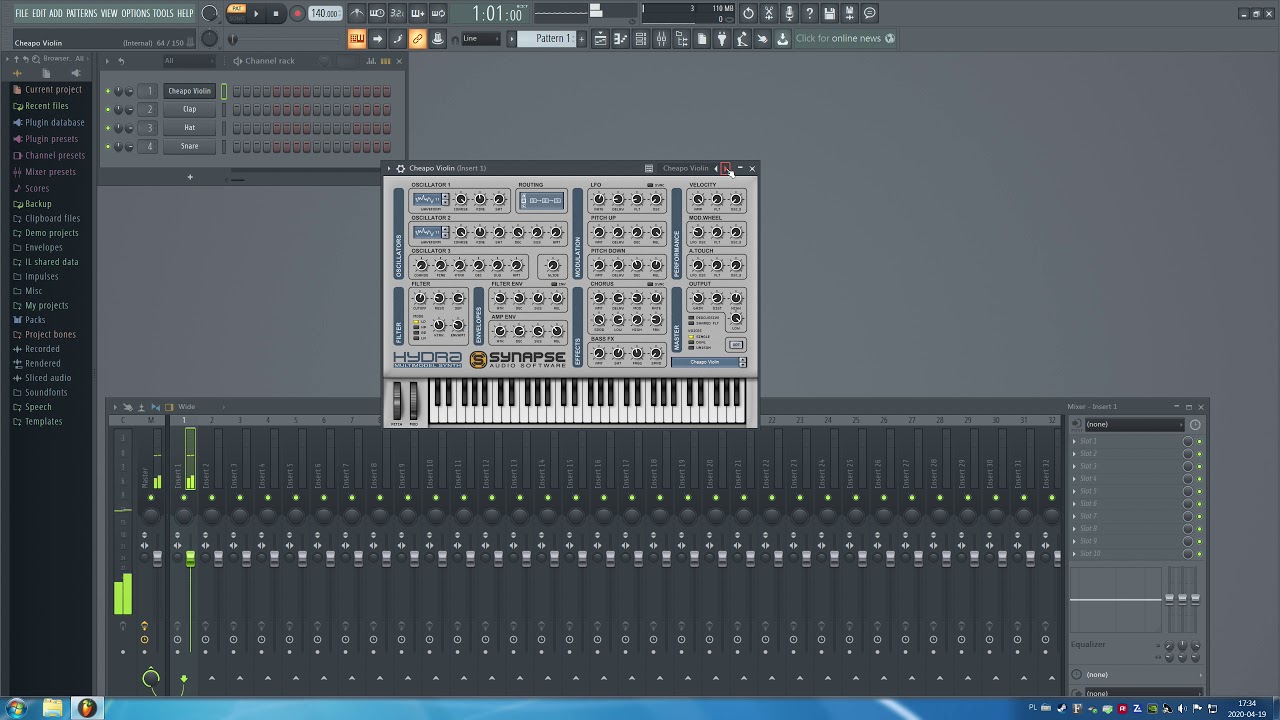
Task: Open the Channel rack view toolbar button
Action: pos(641,39)
